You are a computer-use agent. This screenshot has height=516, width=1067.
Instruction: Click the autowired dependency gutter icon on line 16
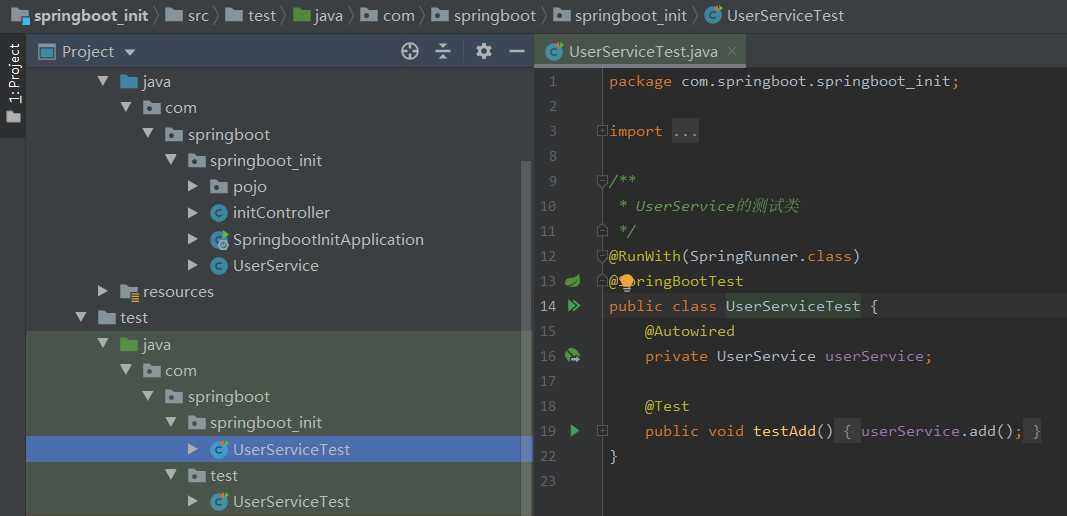click(573, 355)
